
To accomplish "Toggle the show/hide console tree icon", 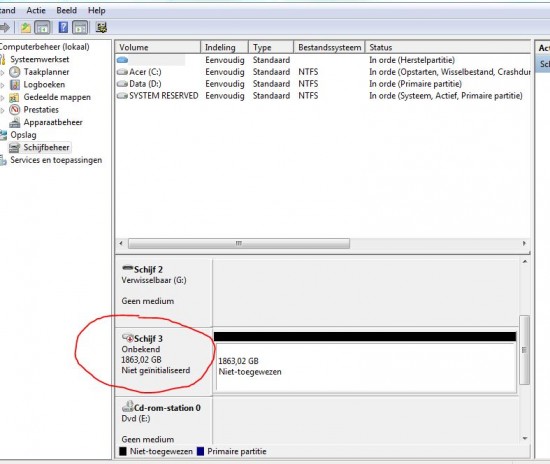I will point(42,27).
